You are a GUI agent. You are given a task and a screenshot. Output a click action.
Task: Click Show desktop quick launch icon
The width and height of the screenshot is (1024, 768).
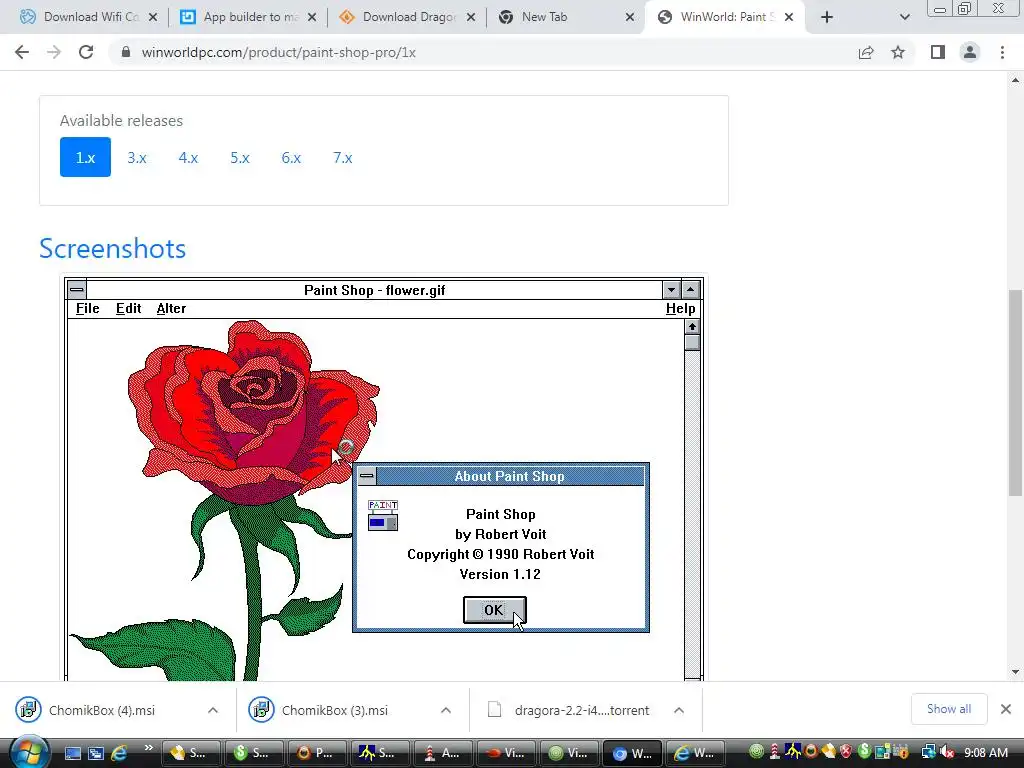[x=73, y=753]
